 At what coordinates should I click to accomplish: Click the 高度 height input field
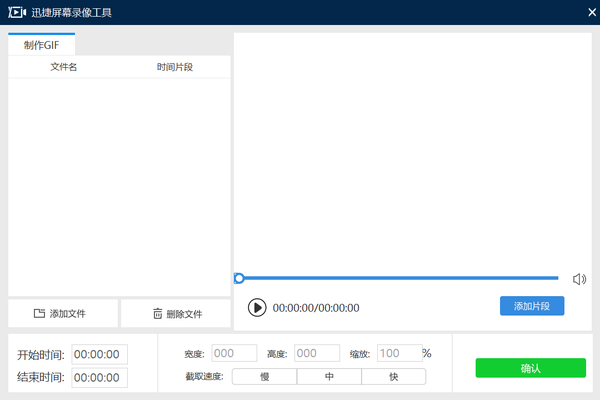pos(317,353)
